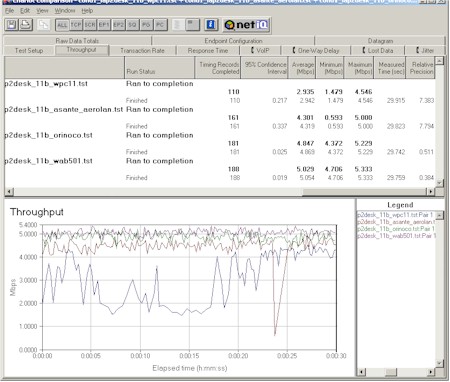Viewport: 450px width, 382px height.
Task: Click the 95% Confidence Interval column header
Action: click(264, 68)
